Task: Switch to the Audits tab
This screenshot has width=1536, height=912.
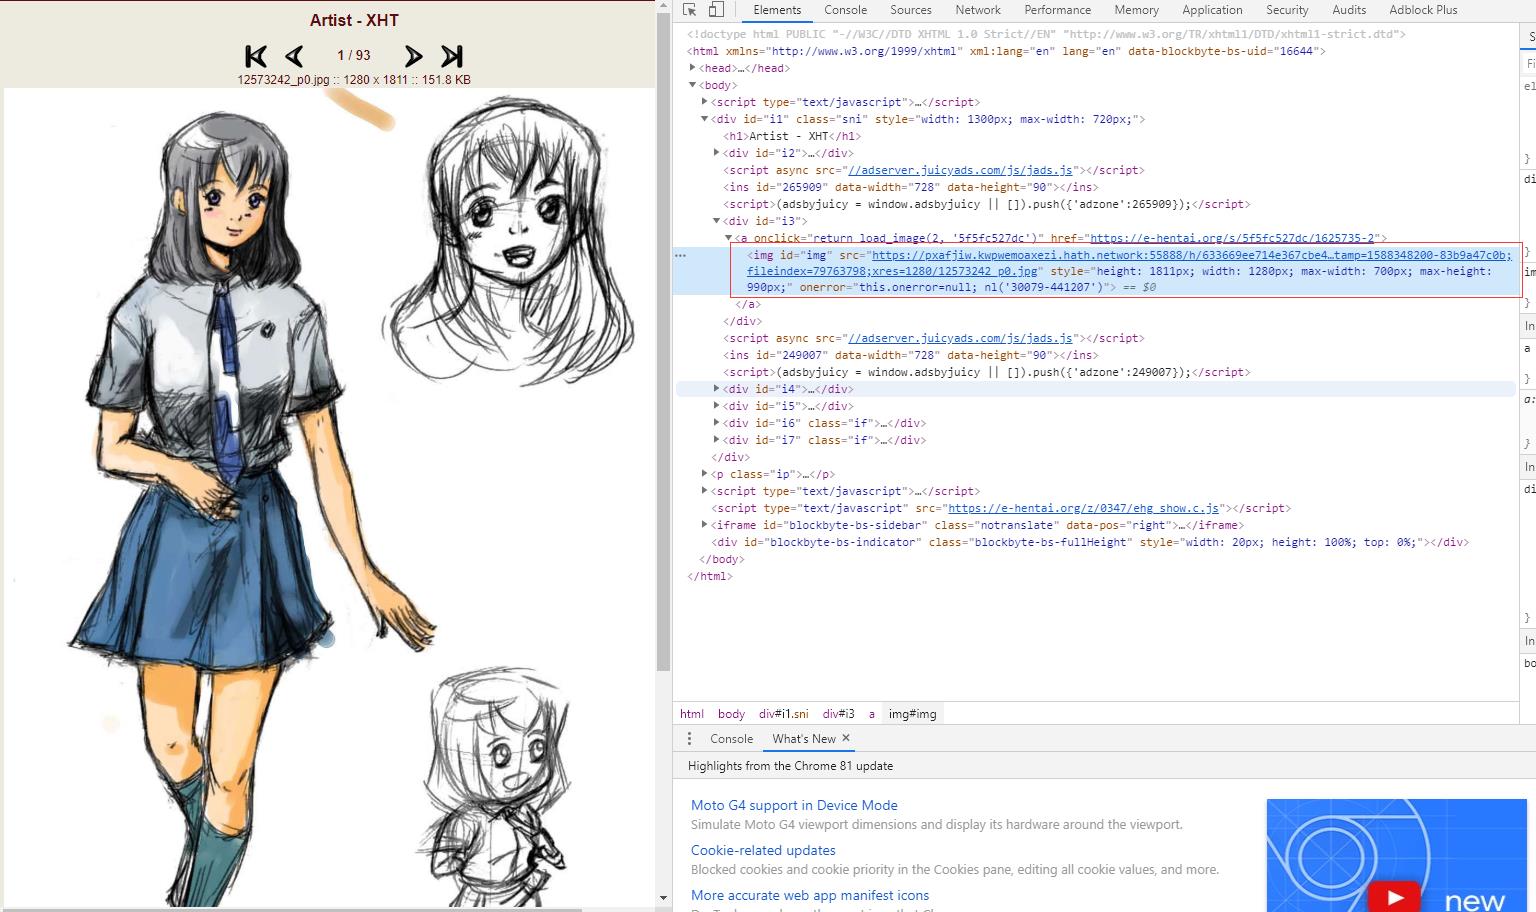Action: tap(1349, 10)
